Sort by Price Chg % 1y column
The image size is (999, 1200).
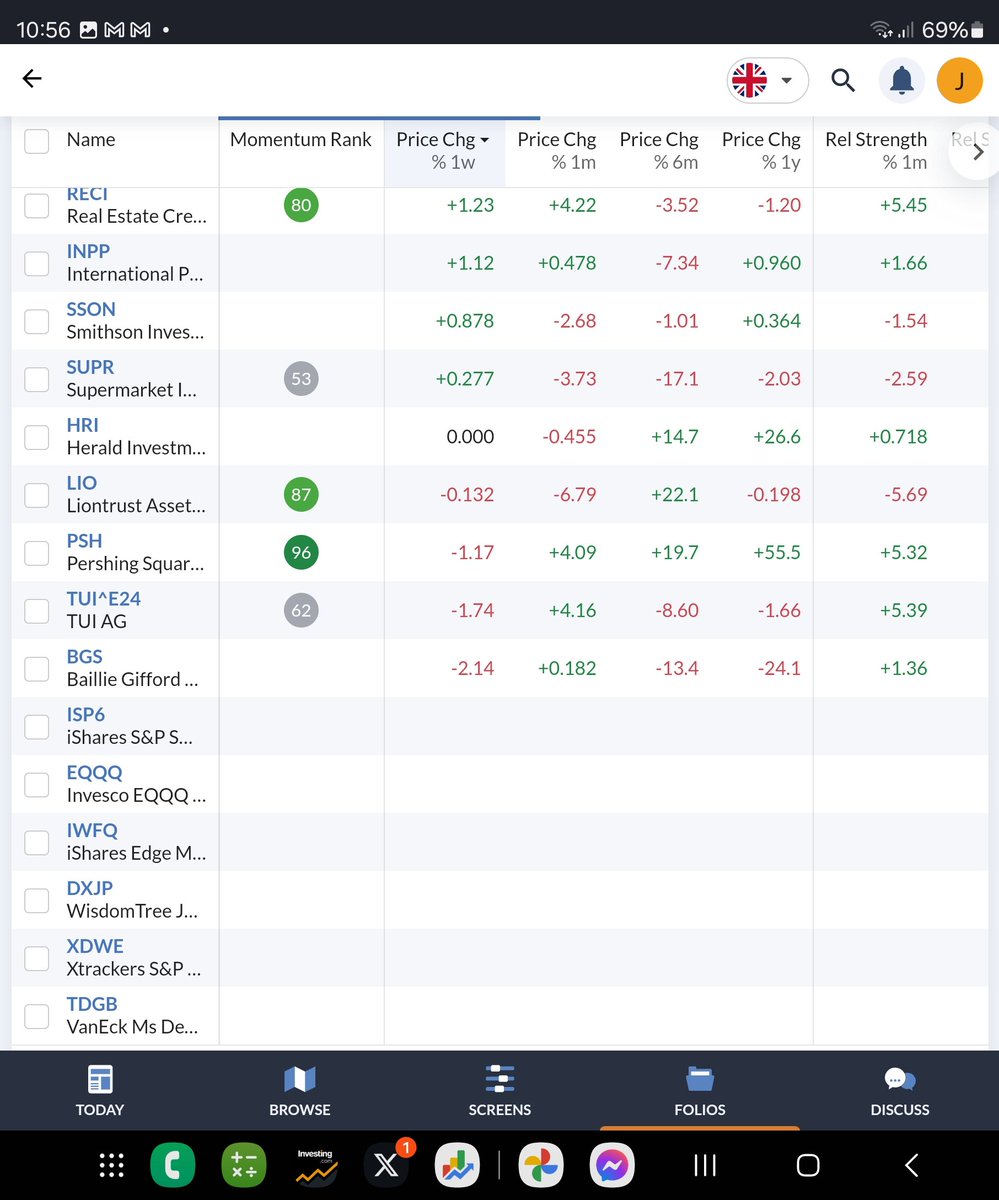coord(761,151)
